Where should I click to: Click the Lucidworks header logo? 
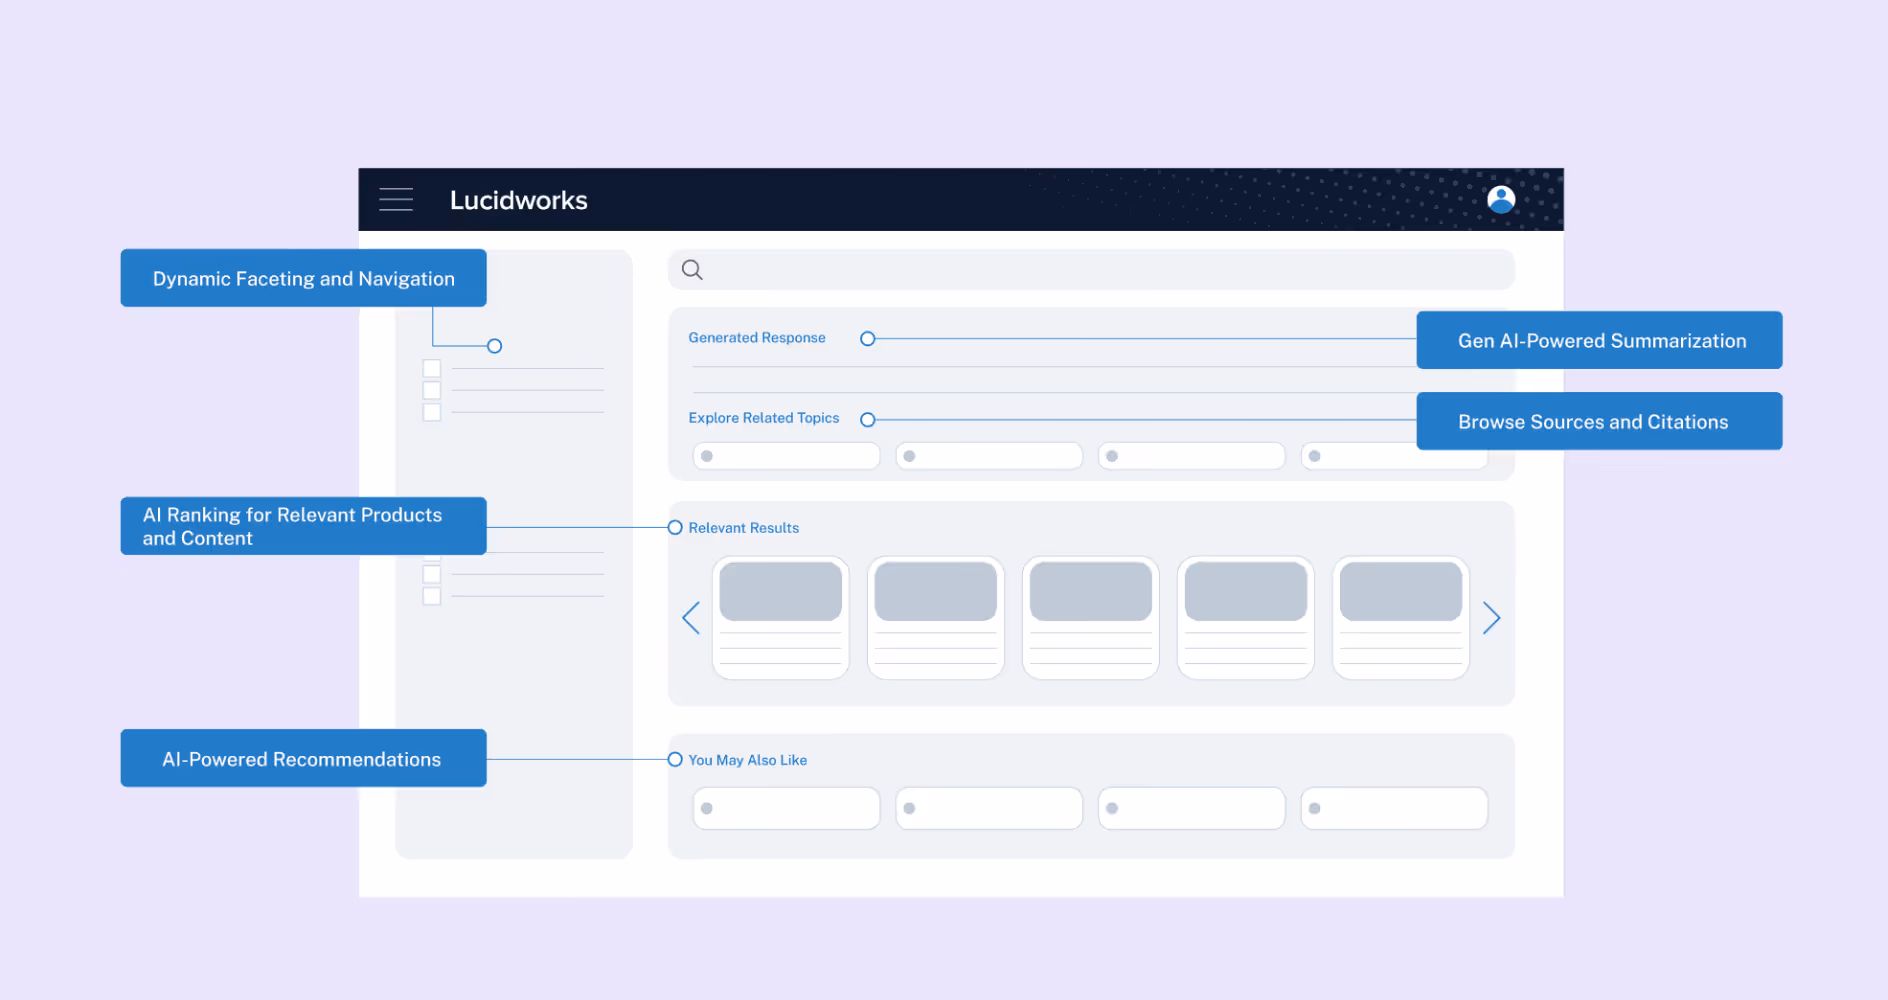click(518, 200)
